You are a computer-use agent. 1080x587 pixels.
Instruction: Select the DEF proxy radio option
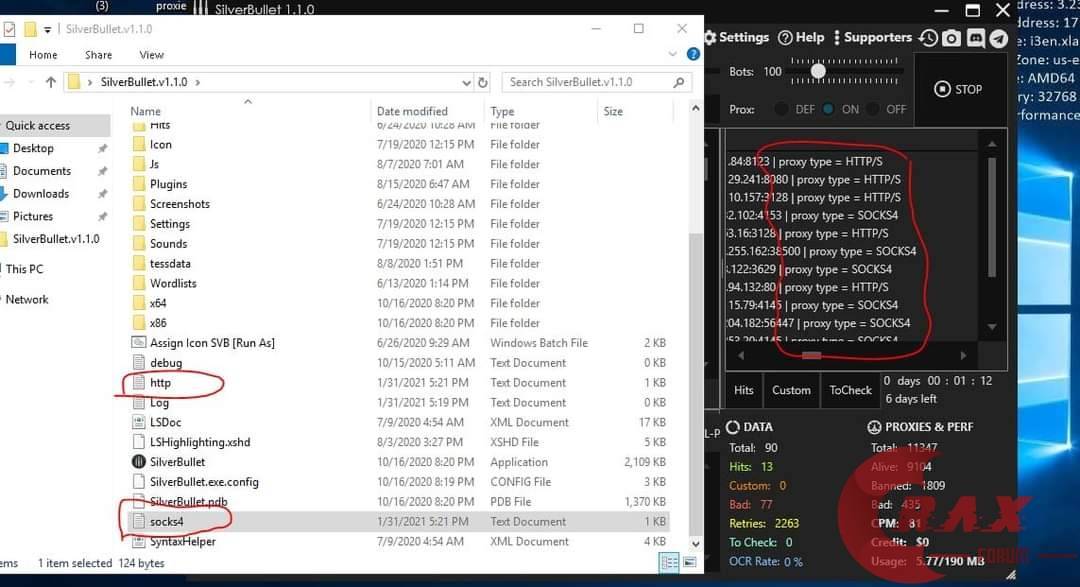pyautogui.click(x=781, y=109)
